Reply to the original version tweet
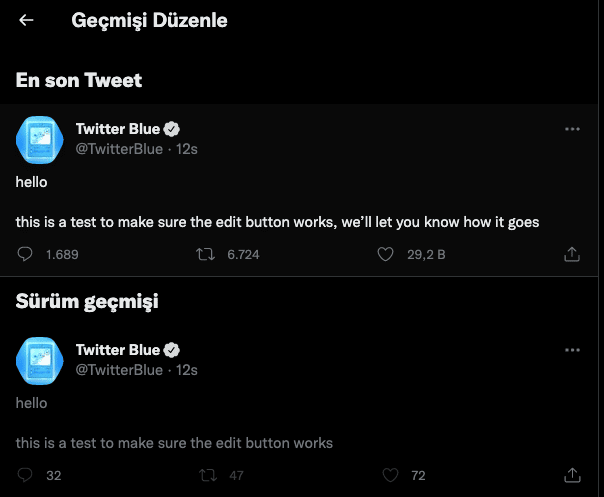This screenshot has height=497, width=604. [26, 474]
